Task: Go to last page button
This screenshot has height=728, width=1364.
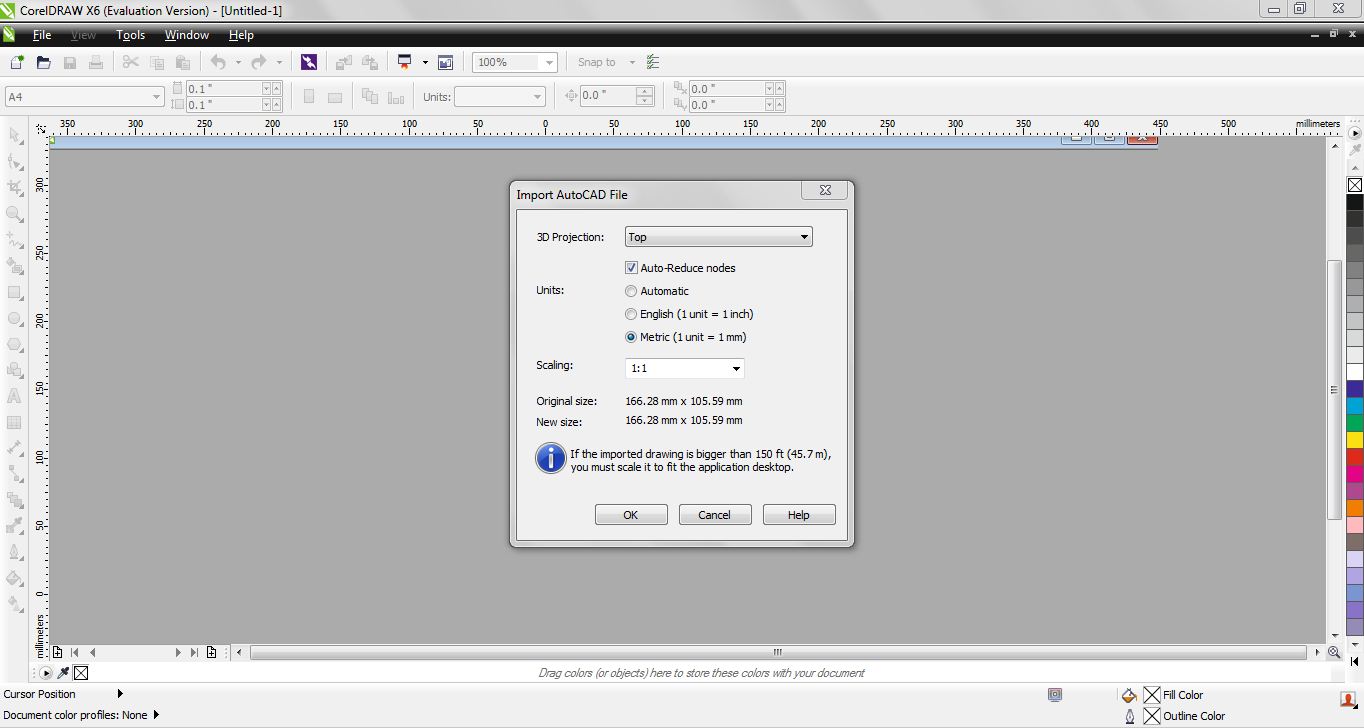Action: pos(195,652)
